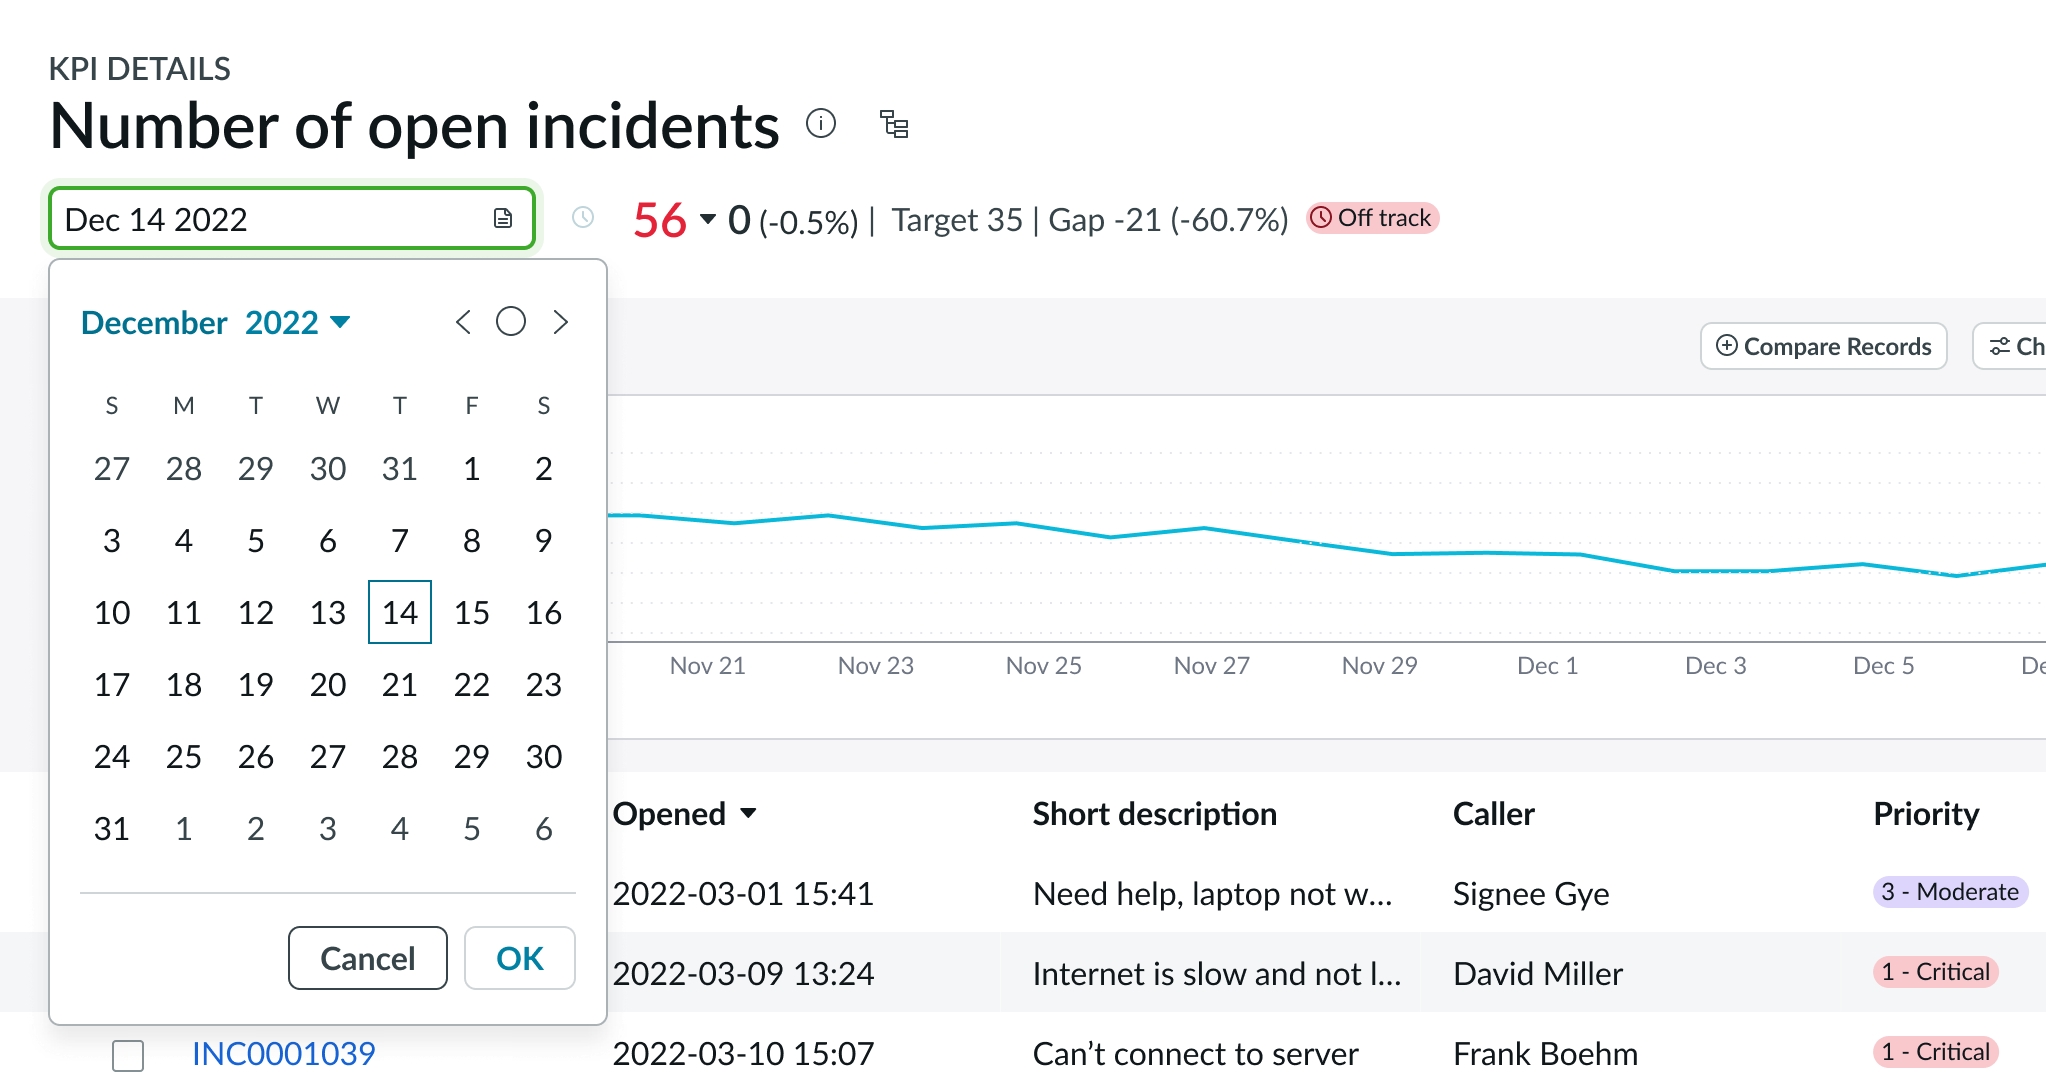Screen dimensions: 2046x1072
Task: Go to previous month with left chevron
Action: pyautogui.click(x=462, y=321)
